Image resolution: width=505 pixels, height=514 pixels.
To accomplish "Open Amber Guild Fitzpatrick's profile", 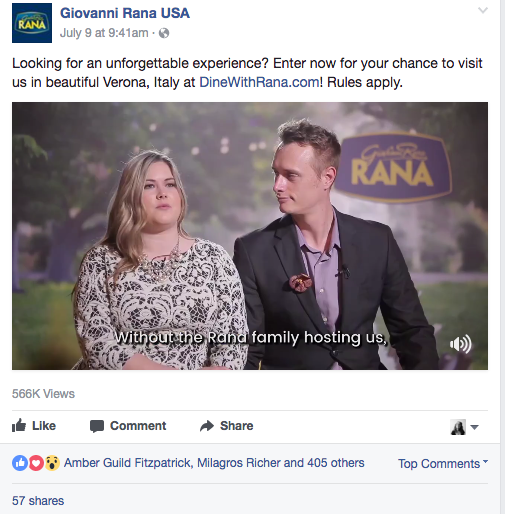I will pyautogui.click(x=127, y=463).
